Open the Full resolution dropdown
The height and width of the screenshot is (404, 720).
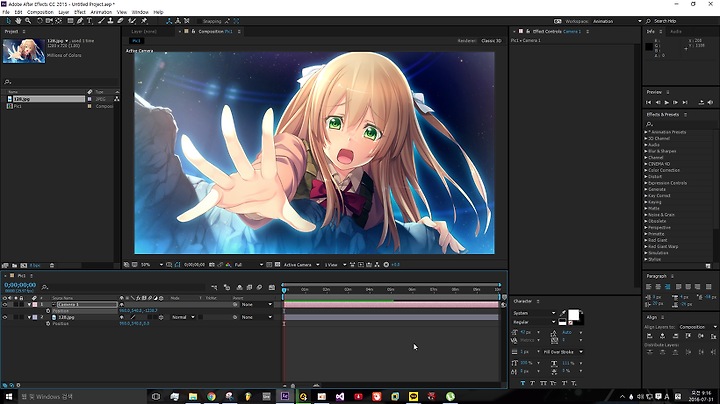tap(248, 264)
